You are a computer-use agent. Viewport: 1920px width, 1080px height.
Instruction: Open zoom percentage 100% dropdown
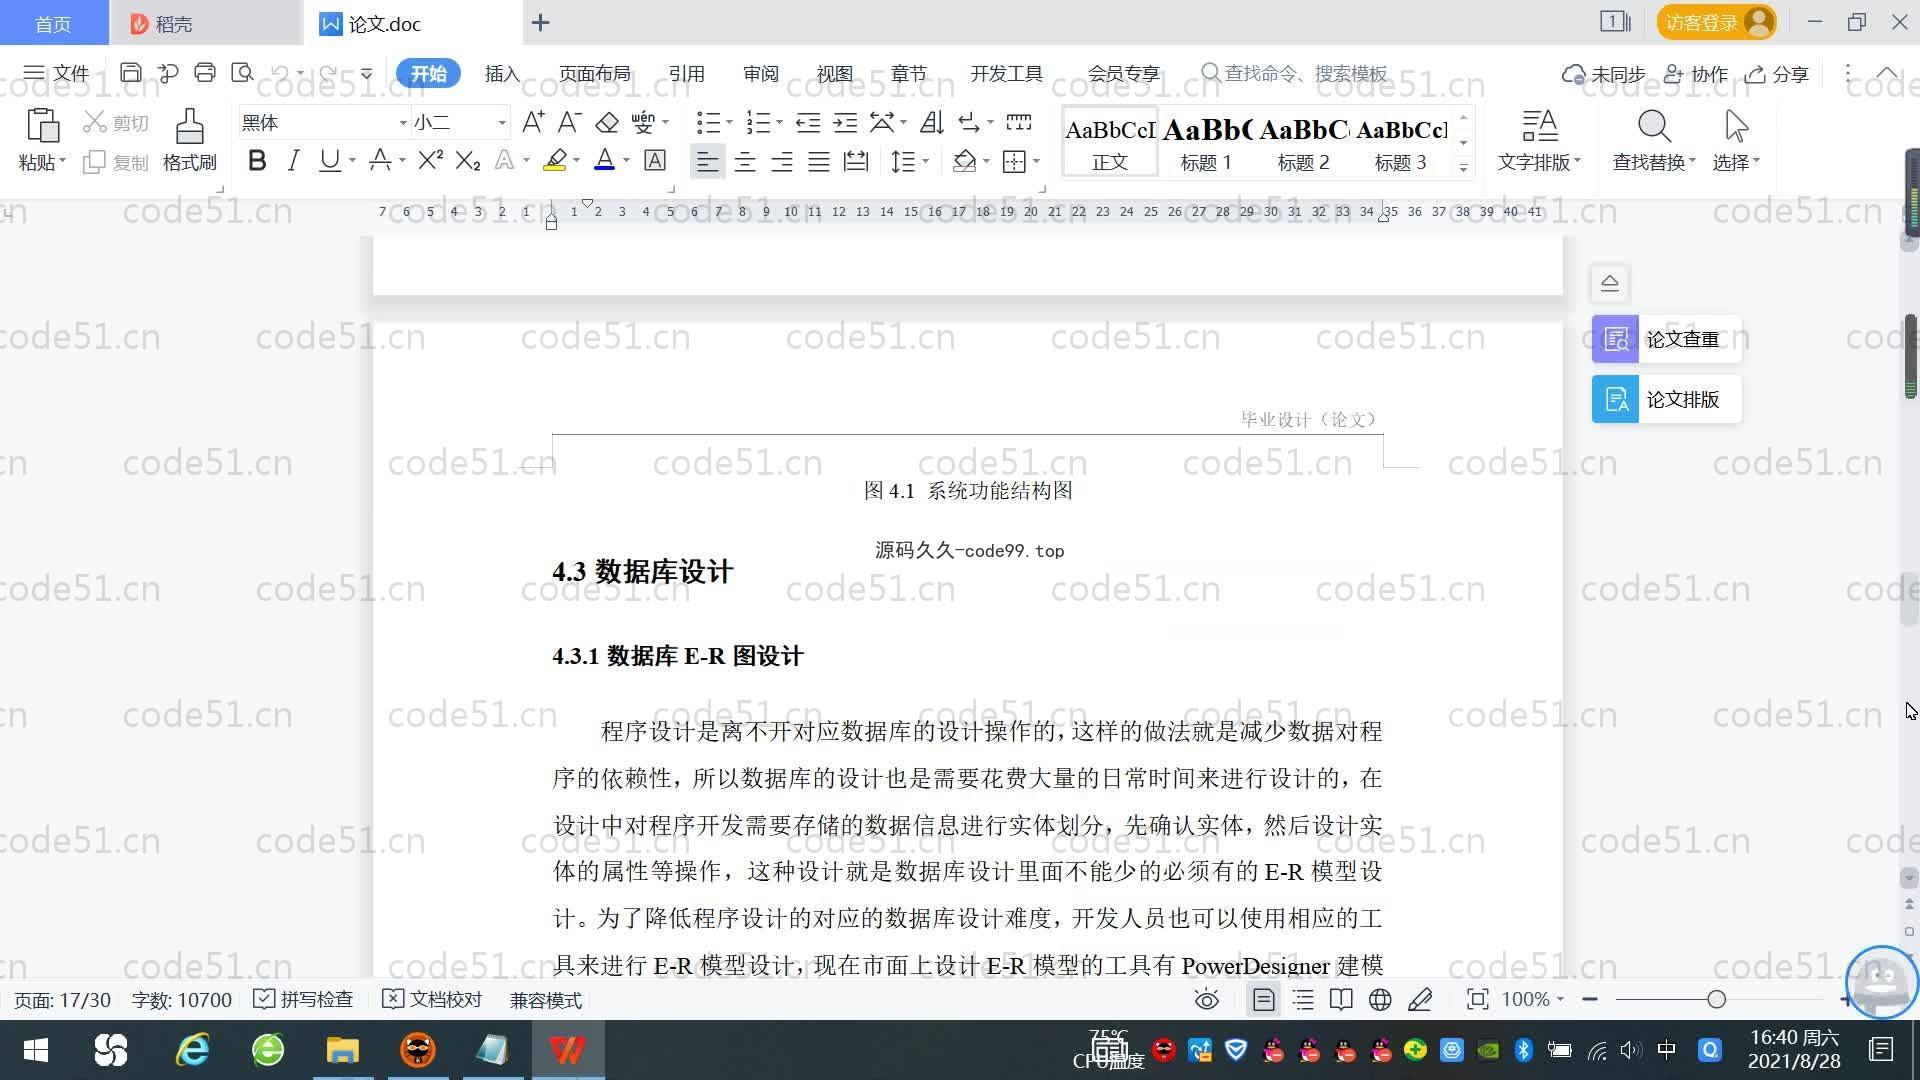coord(1533,999)
